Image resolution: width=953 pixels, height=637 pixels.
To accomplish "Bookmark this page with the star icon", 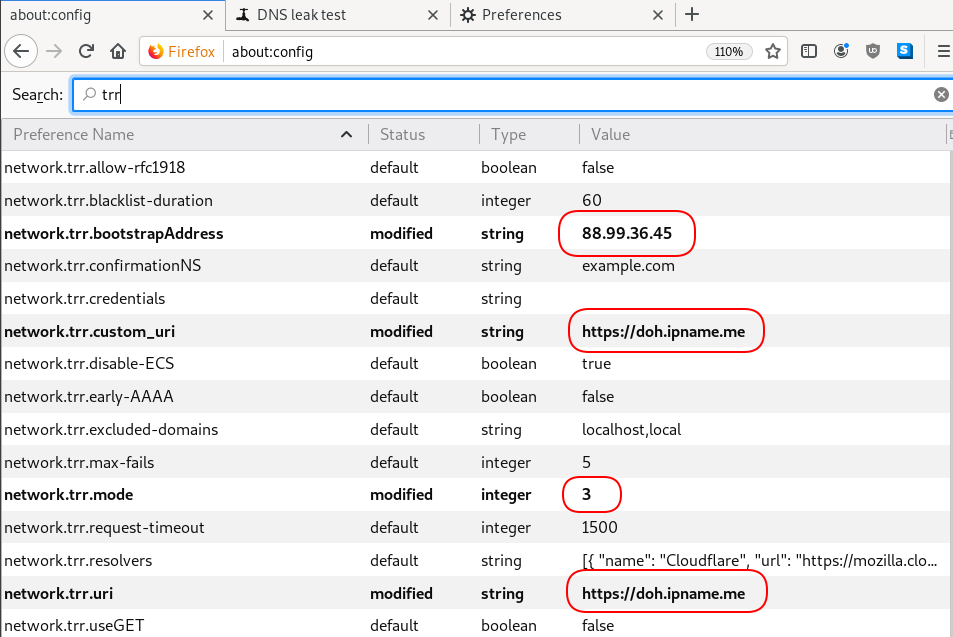I will [x=772, y=51].
